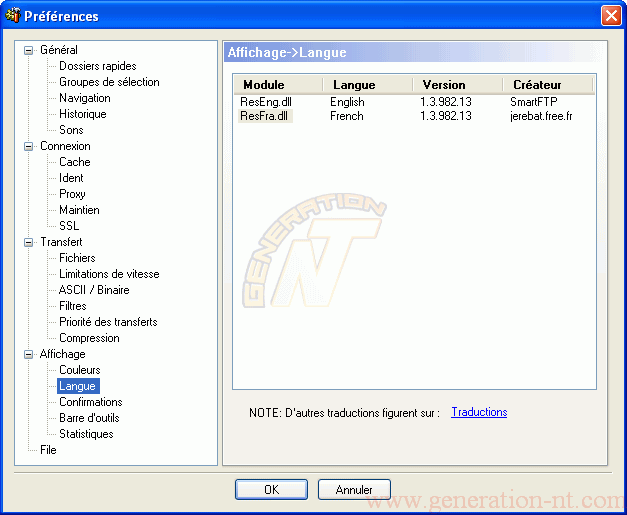
Task: Select the Affichage category
Action: coord(62,354)
